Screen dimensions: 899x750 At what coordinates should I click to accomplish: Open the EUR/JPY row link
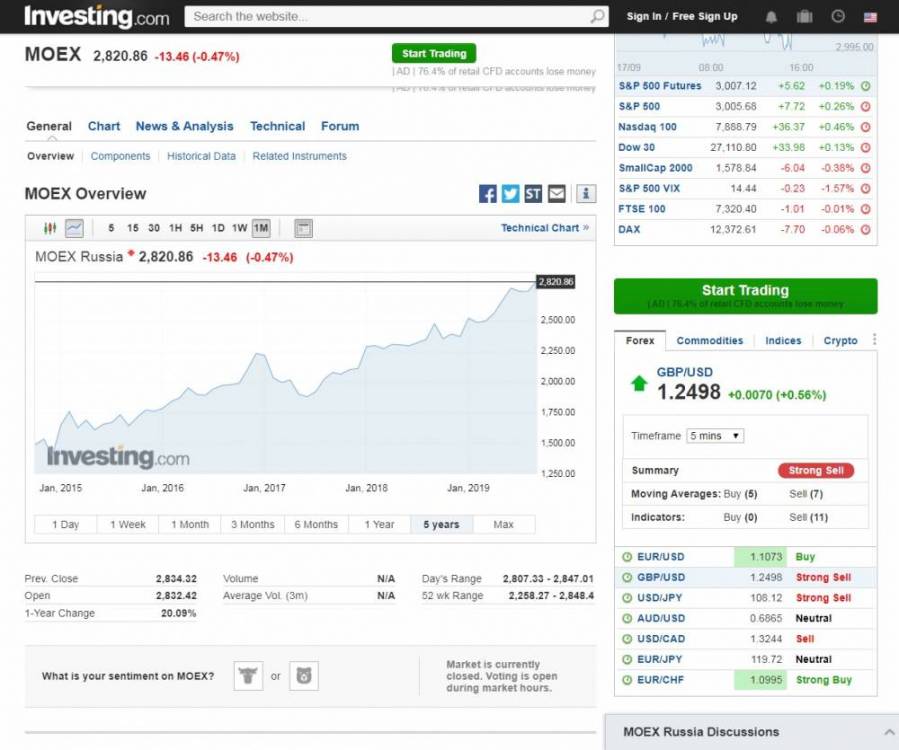pyautogui.click(x=659, y=659)
